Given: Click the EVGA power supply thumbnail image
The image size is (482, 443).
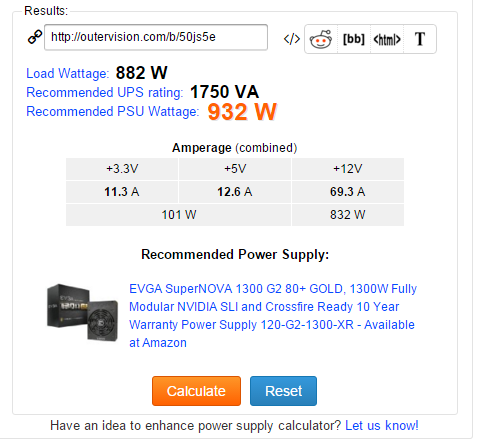Looking at the screenshot, I should 83,312.
